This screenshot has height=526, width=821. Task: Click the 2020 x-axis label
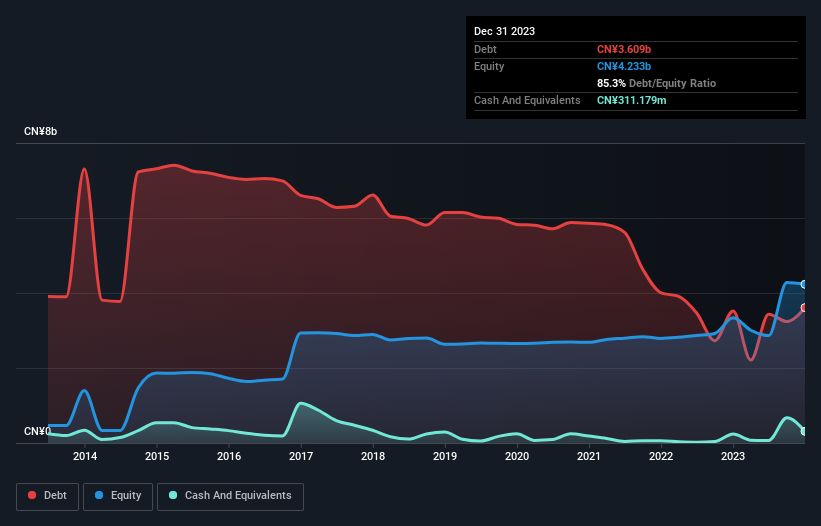click(x=517, y=456)
